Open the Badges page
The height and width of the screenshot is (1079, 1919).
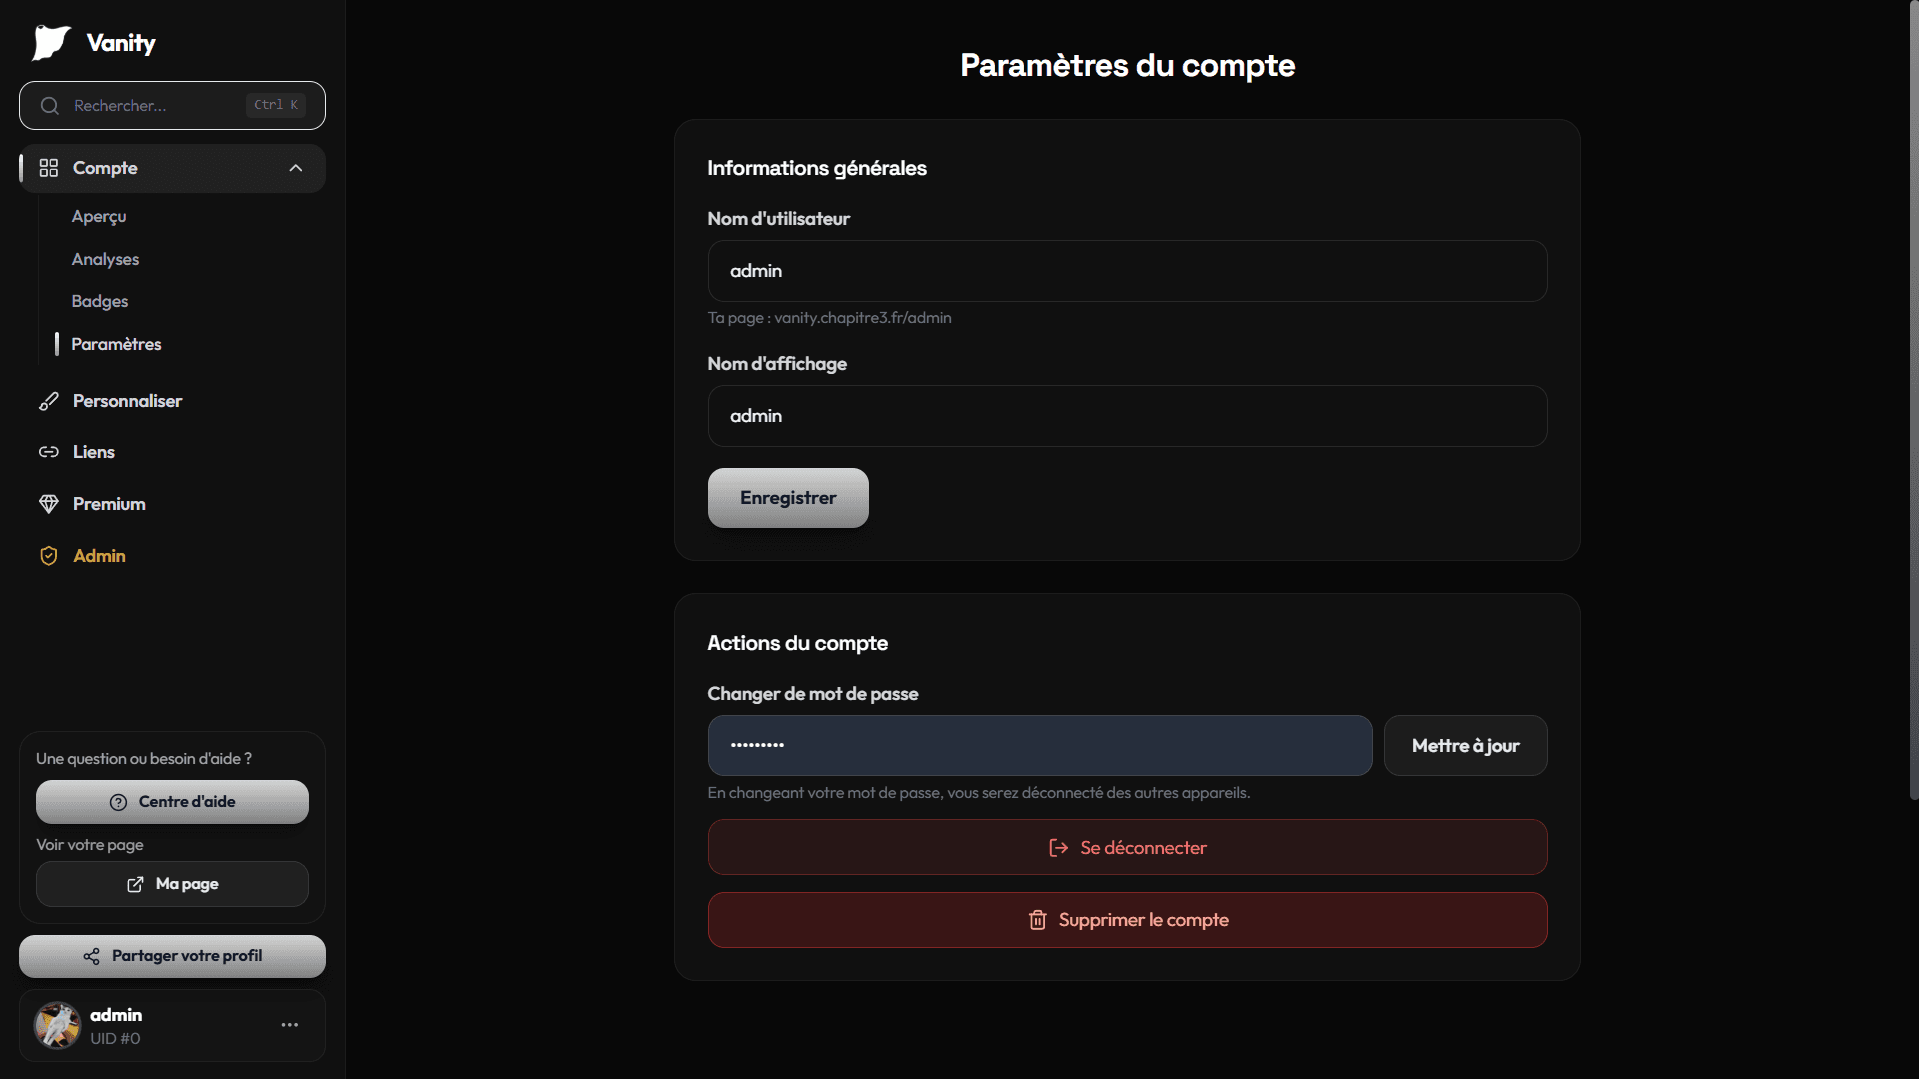(100, 301)
